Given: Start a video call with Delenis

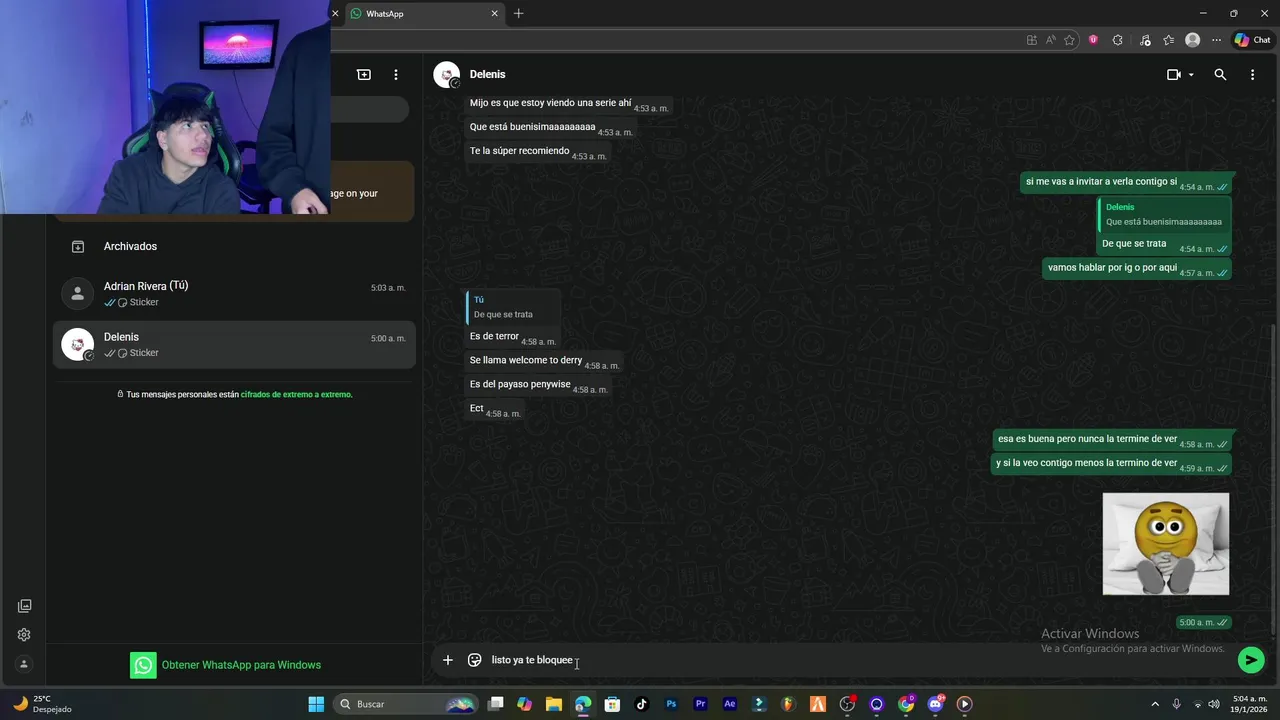Looking at the screenshot, I should [x=1173, y=75].
